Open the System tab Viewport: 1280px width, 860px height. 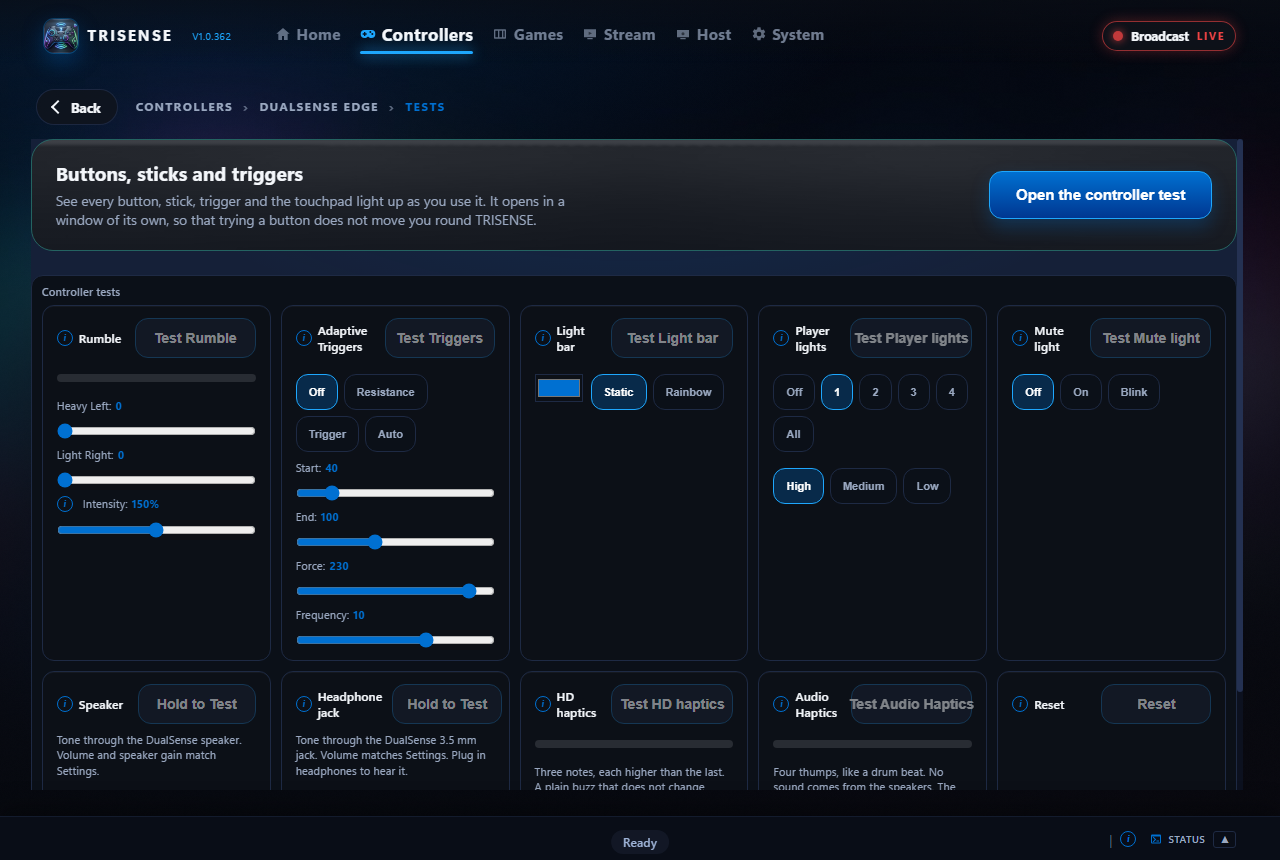(x=788, y=35)
